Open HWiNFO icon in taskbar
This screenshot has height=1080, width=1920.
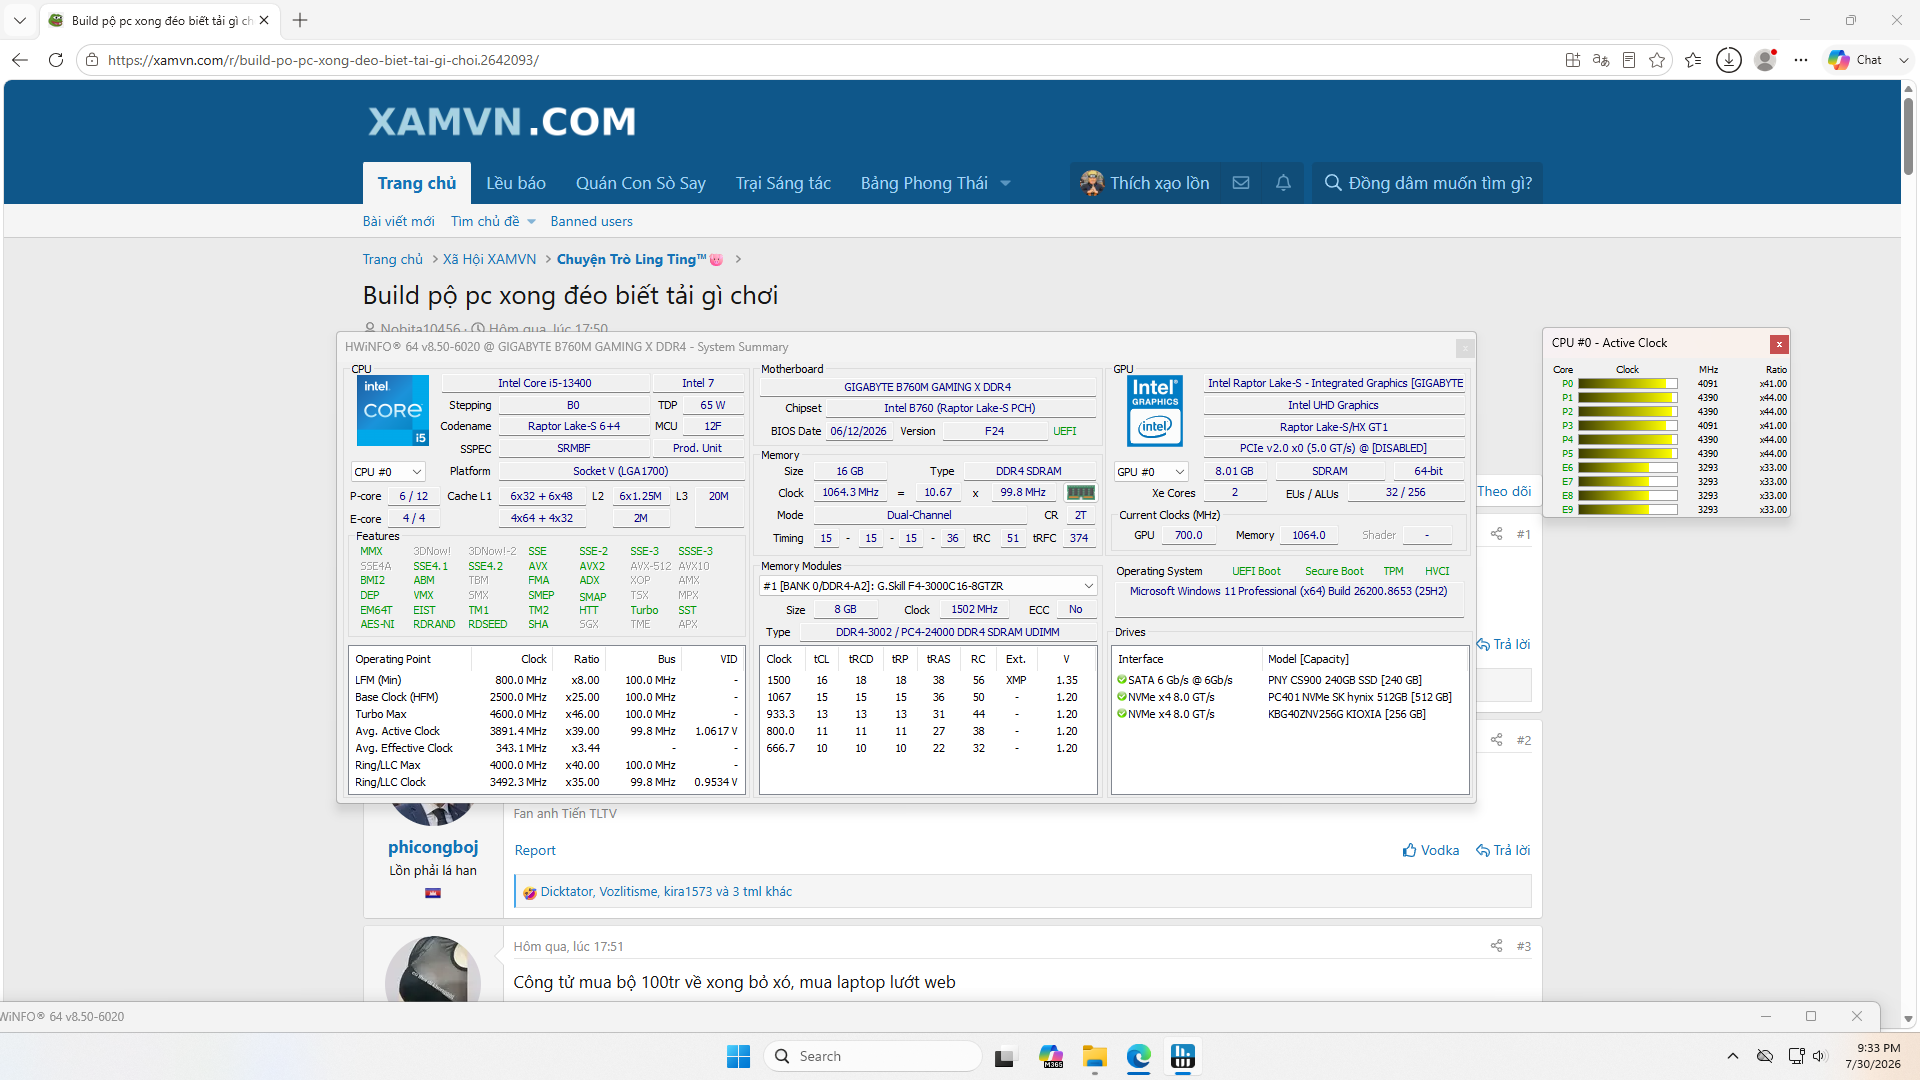(x=1183, y=1056)
